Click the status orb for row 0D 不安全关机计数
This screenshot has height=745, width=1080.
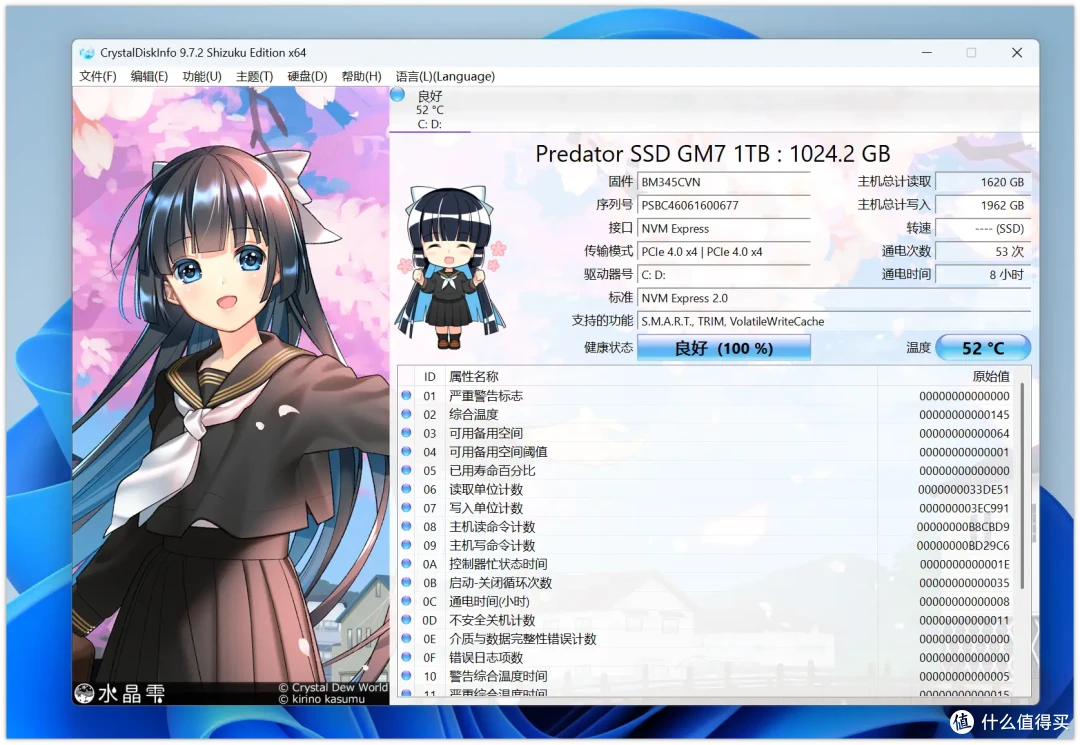(406, 620)
